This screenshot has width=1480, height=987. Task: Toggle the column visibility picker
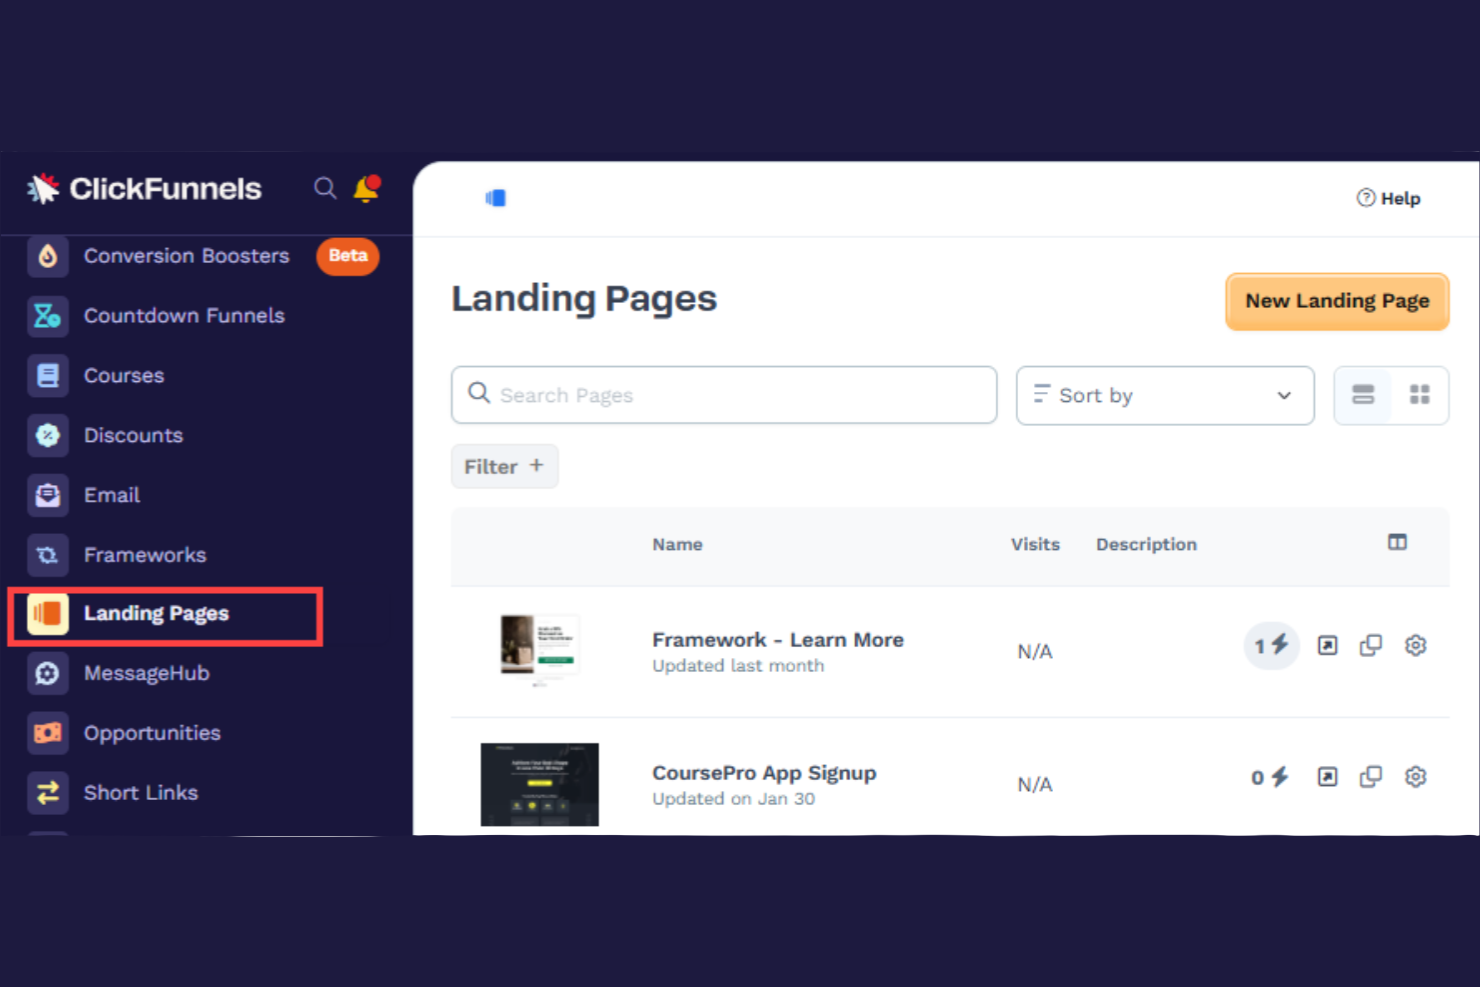tap(1397, 542)
